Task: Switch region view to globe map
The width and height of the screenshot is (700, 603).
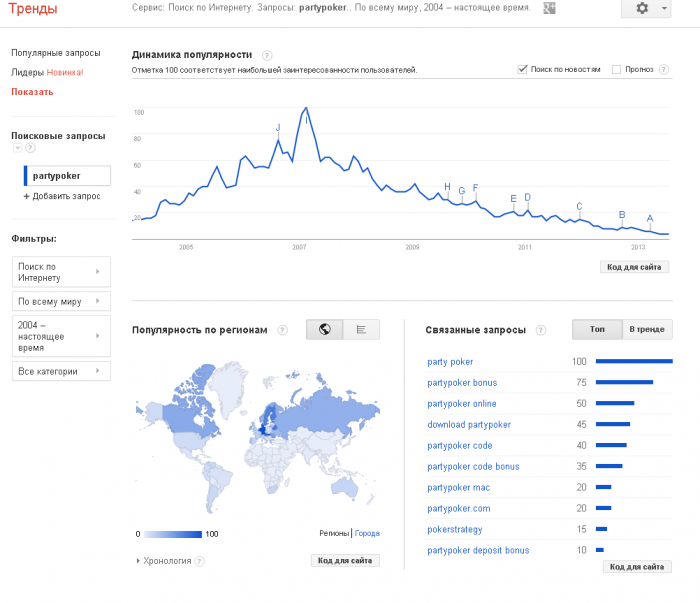Action: (x=324, y=329)
